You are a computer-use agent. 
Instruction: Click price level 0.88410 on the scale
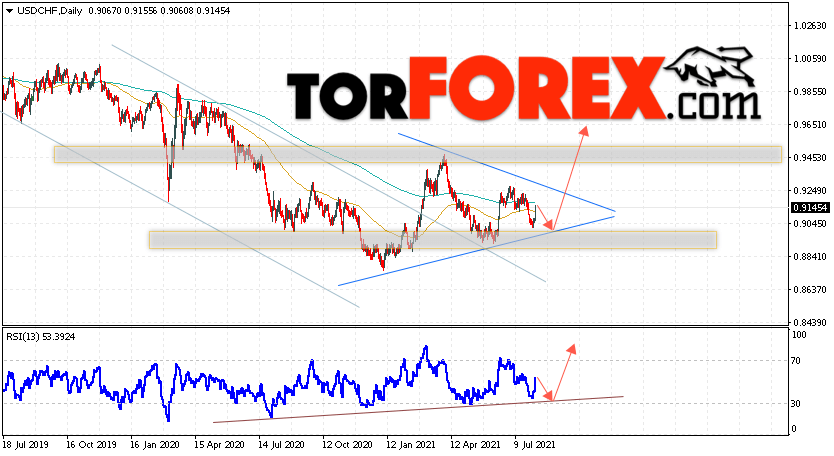810,256
